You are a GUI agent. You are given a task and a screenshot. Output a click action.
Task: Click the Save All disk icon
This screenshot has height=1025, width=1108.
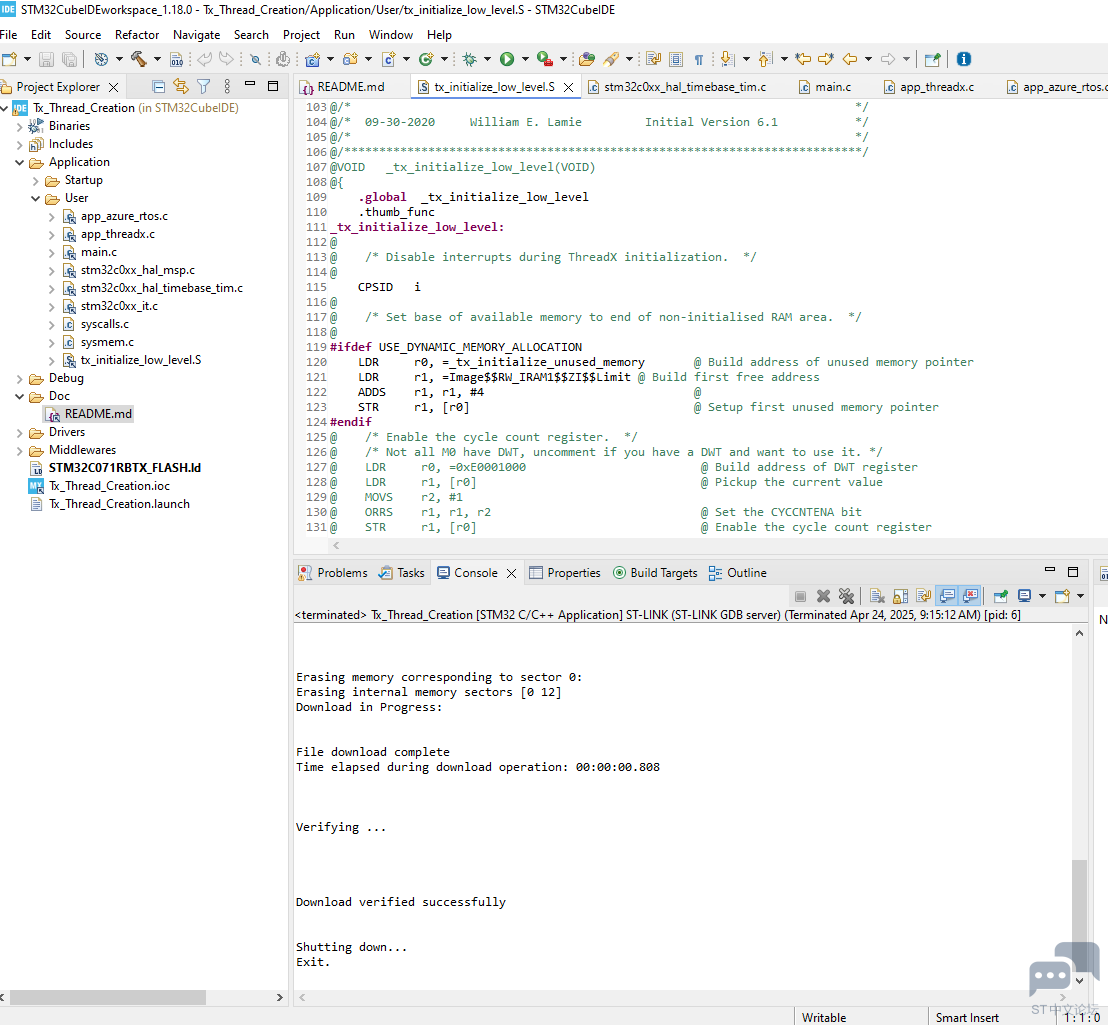[69, 59]
